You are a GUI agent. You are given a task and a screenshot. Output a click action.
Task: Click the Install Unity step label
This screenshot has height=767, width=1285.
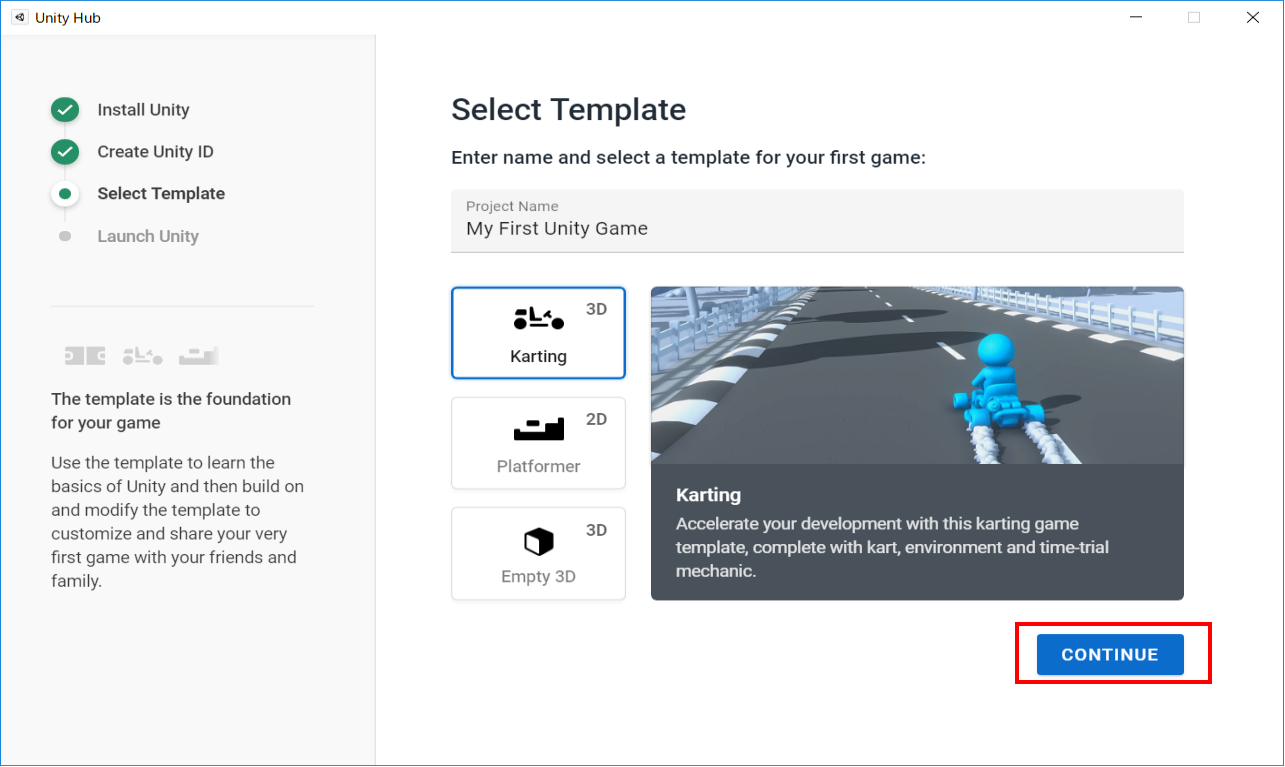(143, 110)
